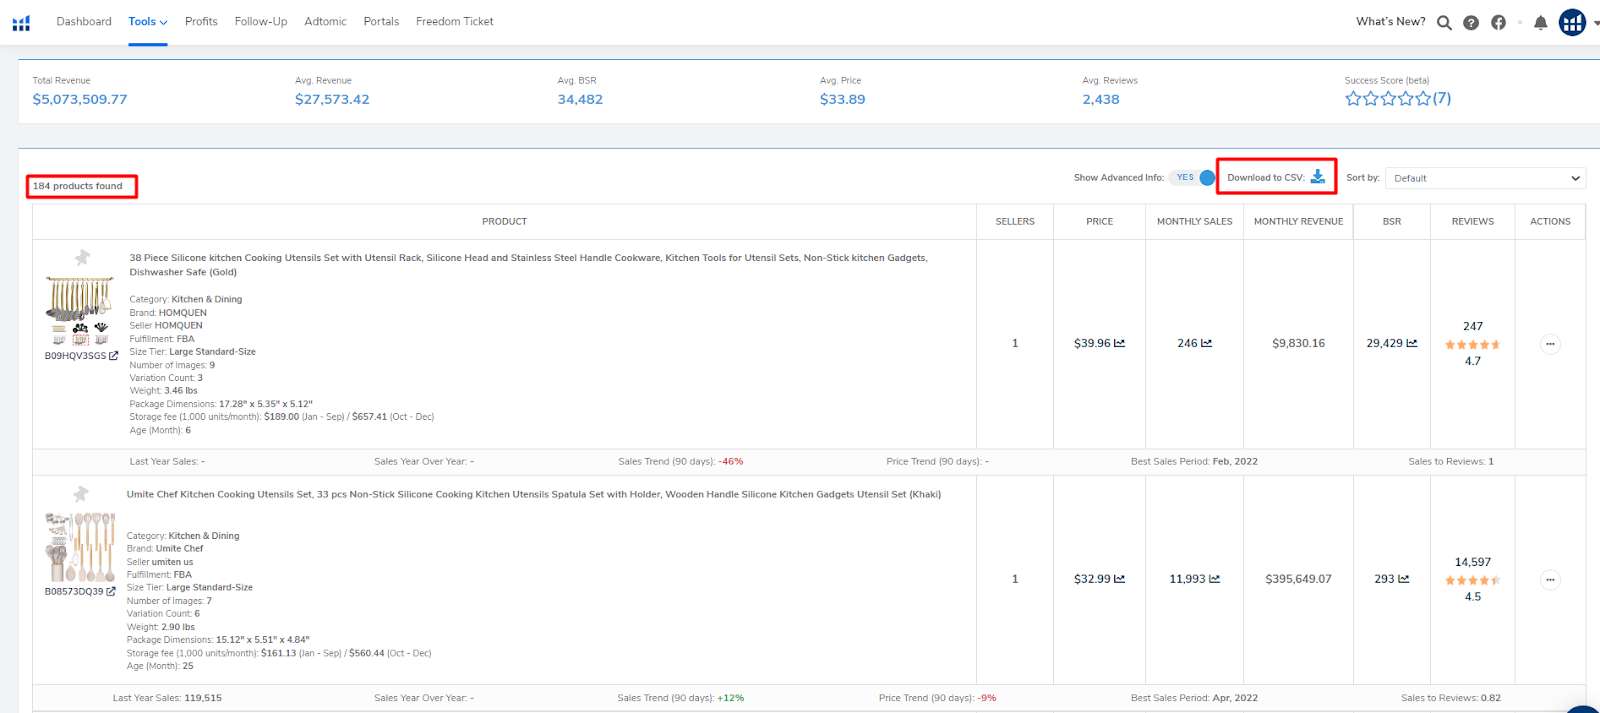Show price history chart for $39.96
The width and height of the screenshot is (1600, 713).
point(1119,343)
